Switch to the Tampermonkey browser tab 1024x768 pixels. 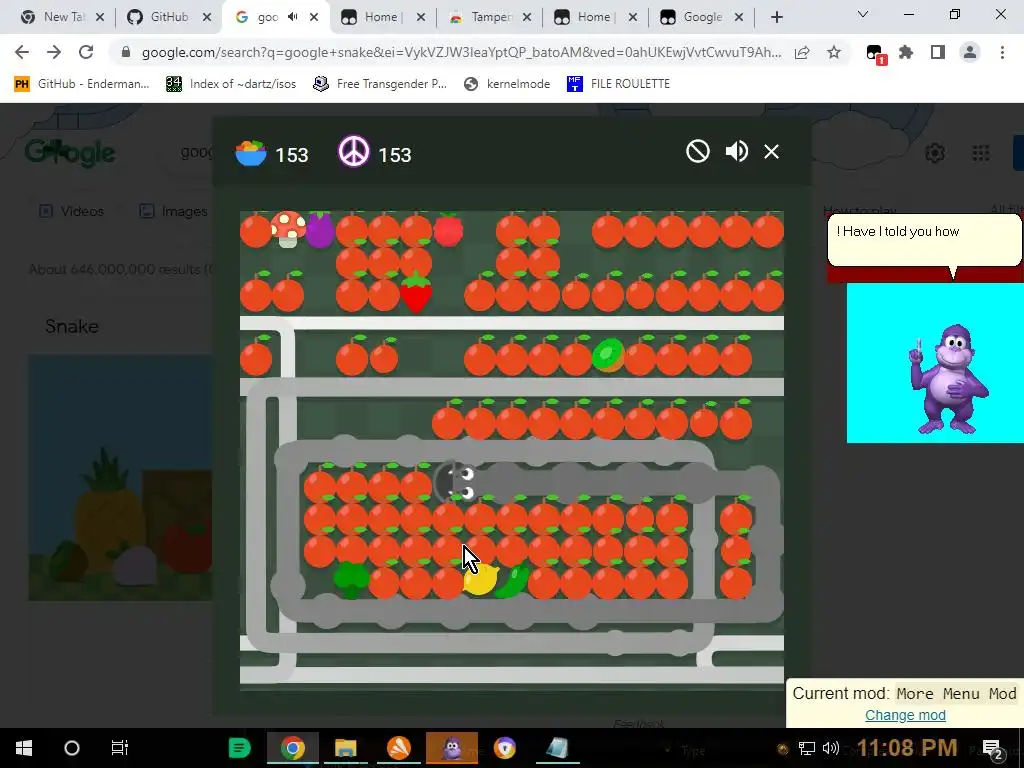(490, 17)
